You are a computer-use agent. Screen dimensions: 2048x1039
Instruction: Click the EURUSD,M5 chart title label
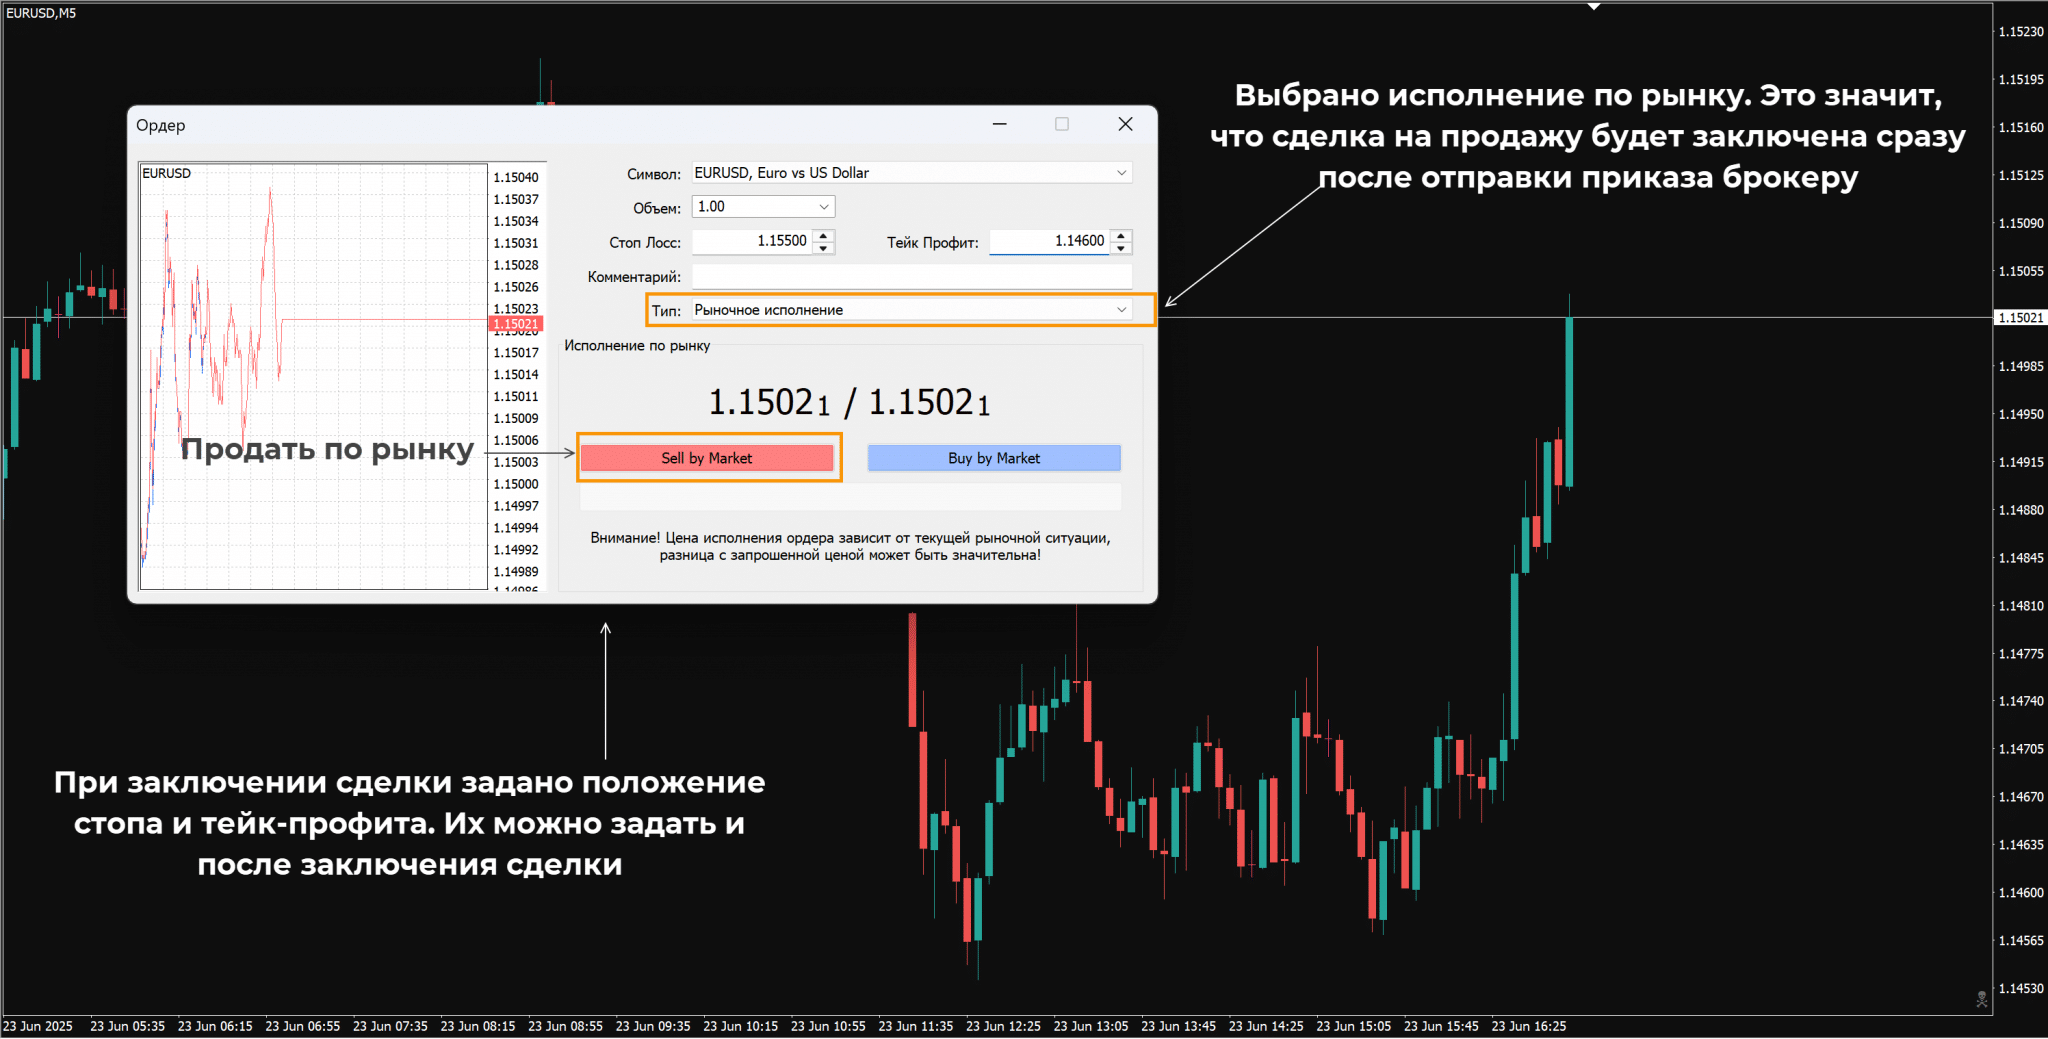[x=41, y=13]
